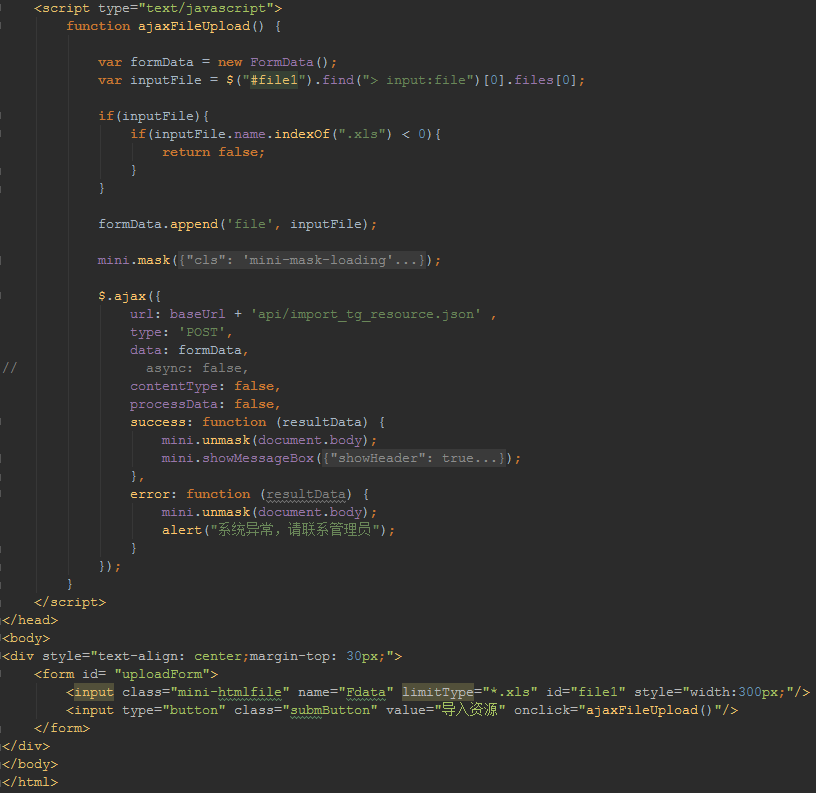This screenshot has width=816, height=793.
Task: Click the processData property key
Action: (174, 404)
